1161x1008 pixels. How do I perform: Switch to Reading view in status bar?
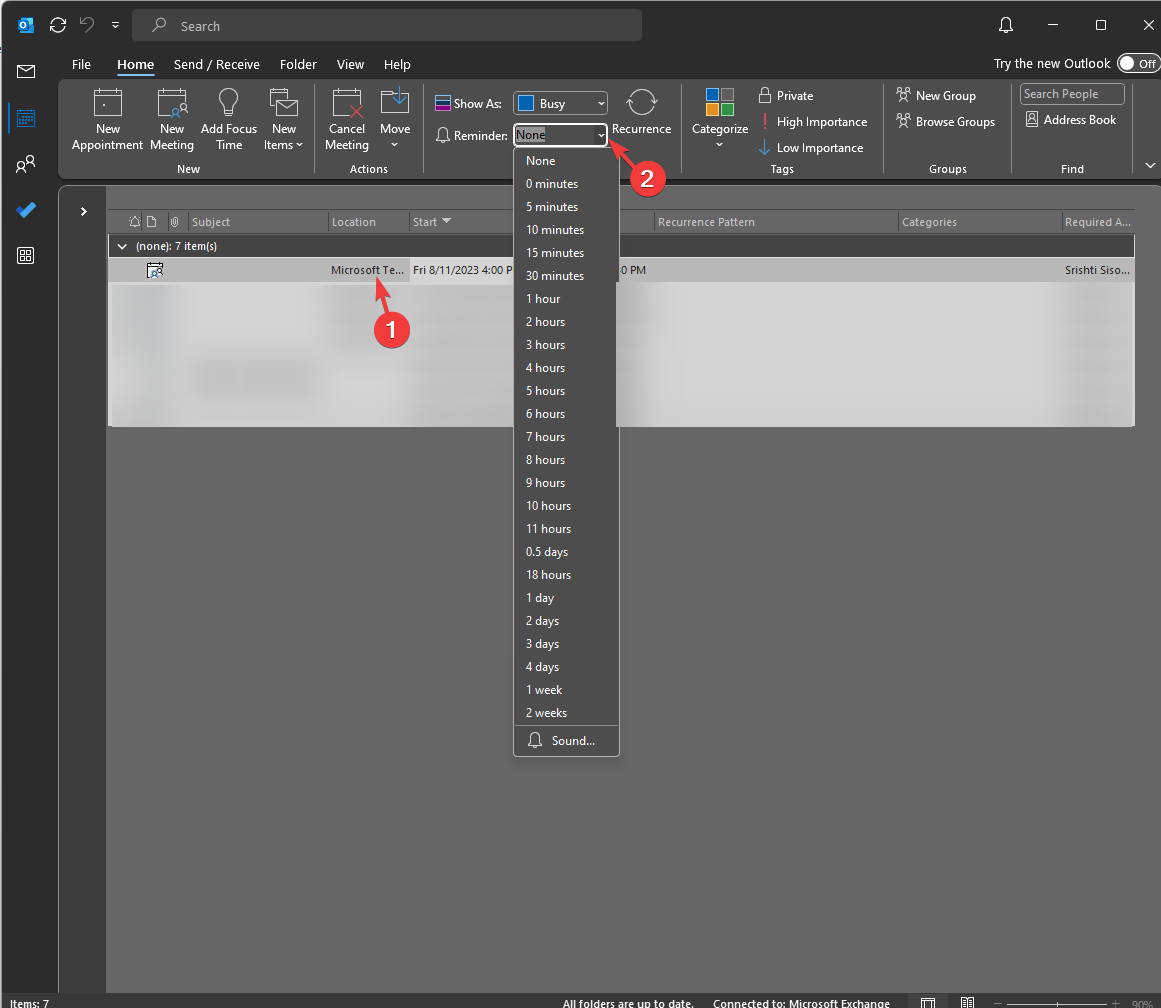coord(968,1002)
